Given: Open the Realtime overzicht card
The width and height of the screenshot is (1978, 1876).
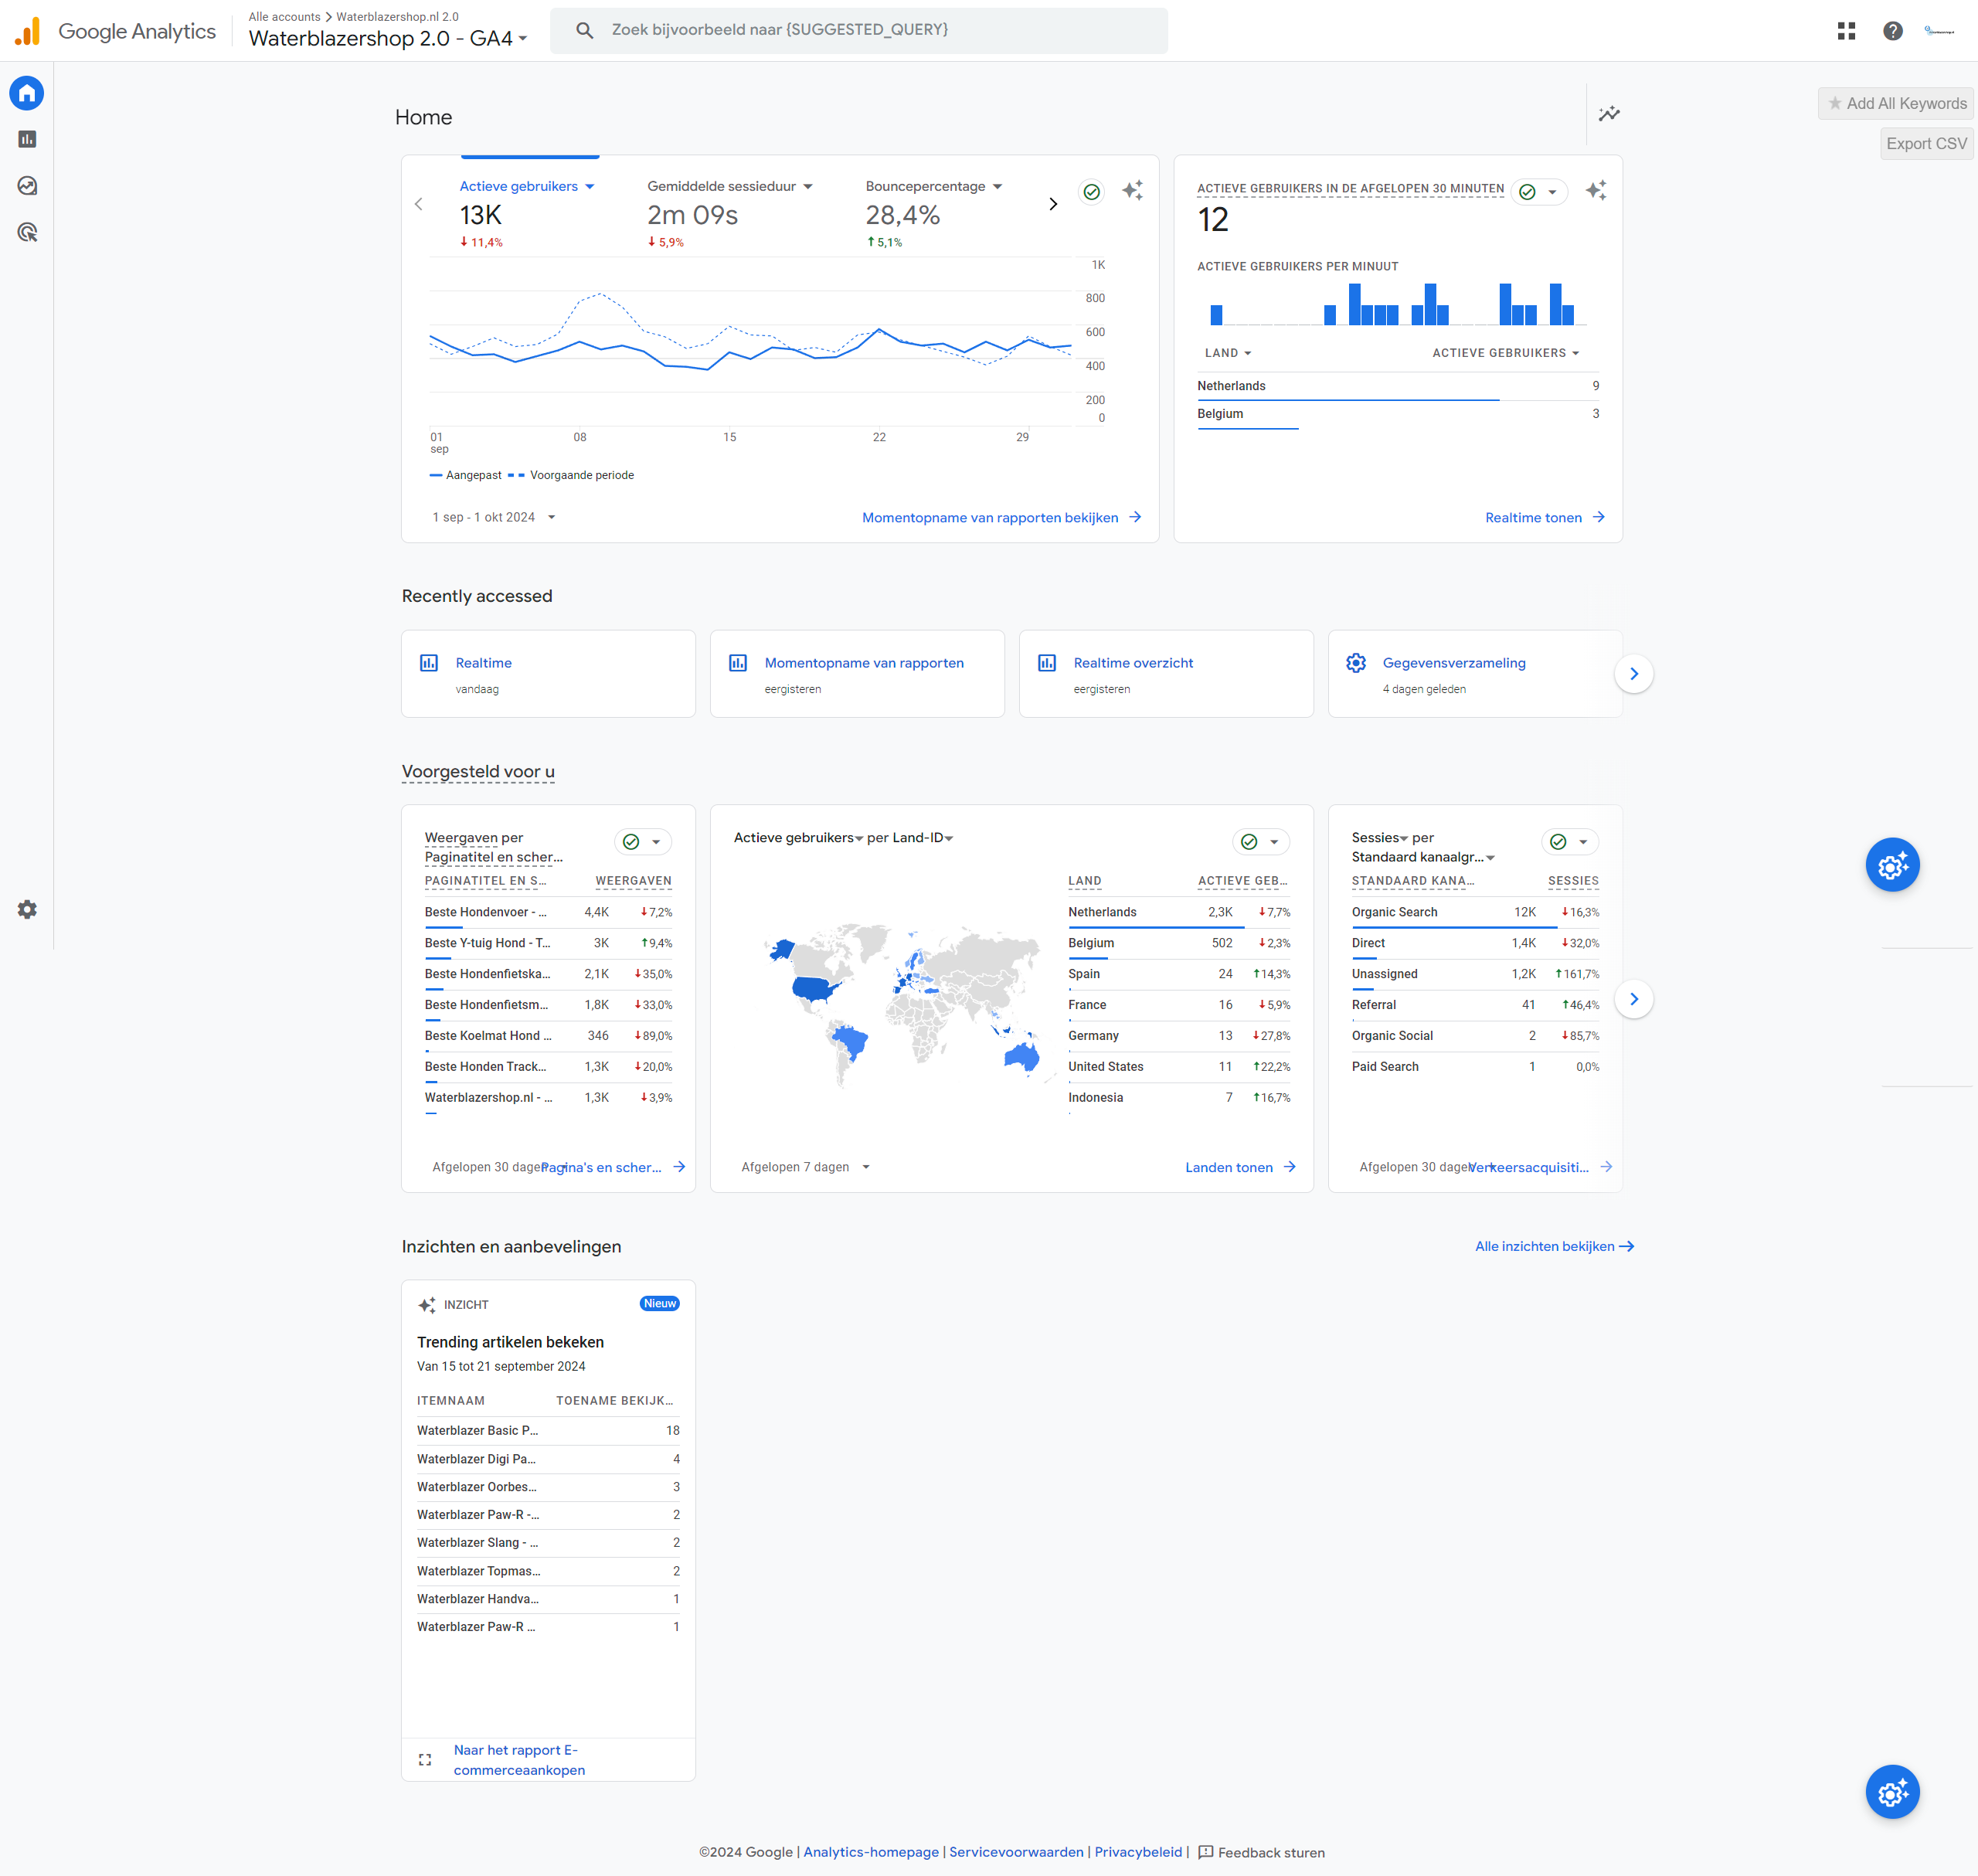Looking at the screenshot, I should (x=1166, y=673).
